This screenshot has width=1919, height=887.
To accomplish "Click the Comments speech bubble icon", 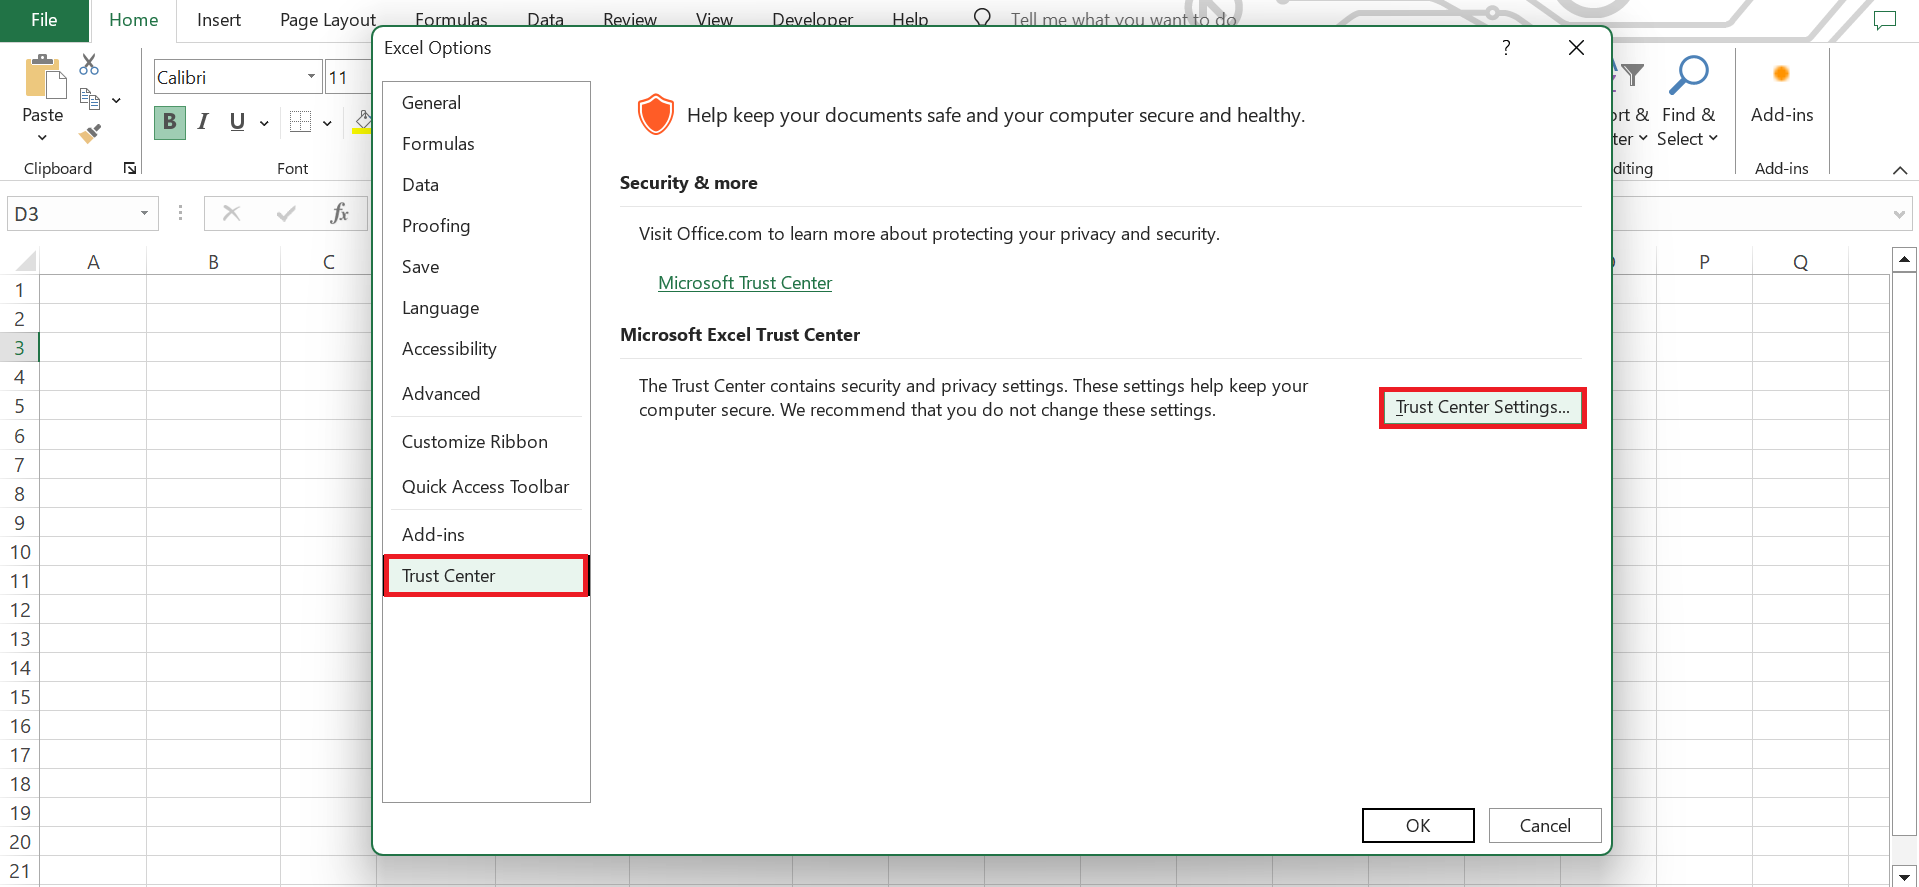I will click(x=1885, y=20).
